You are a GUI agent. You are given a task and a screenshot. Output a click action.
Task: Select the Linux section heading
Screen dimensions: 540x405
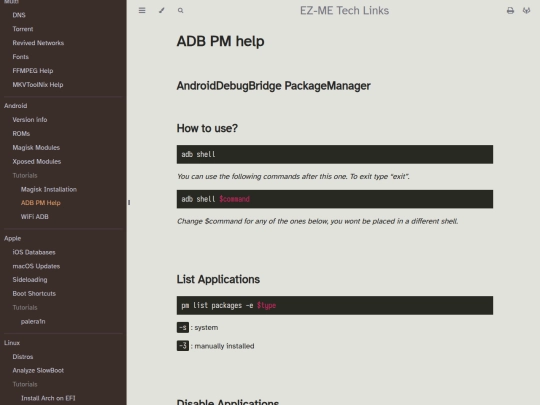[12, 343]
